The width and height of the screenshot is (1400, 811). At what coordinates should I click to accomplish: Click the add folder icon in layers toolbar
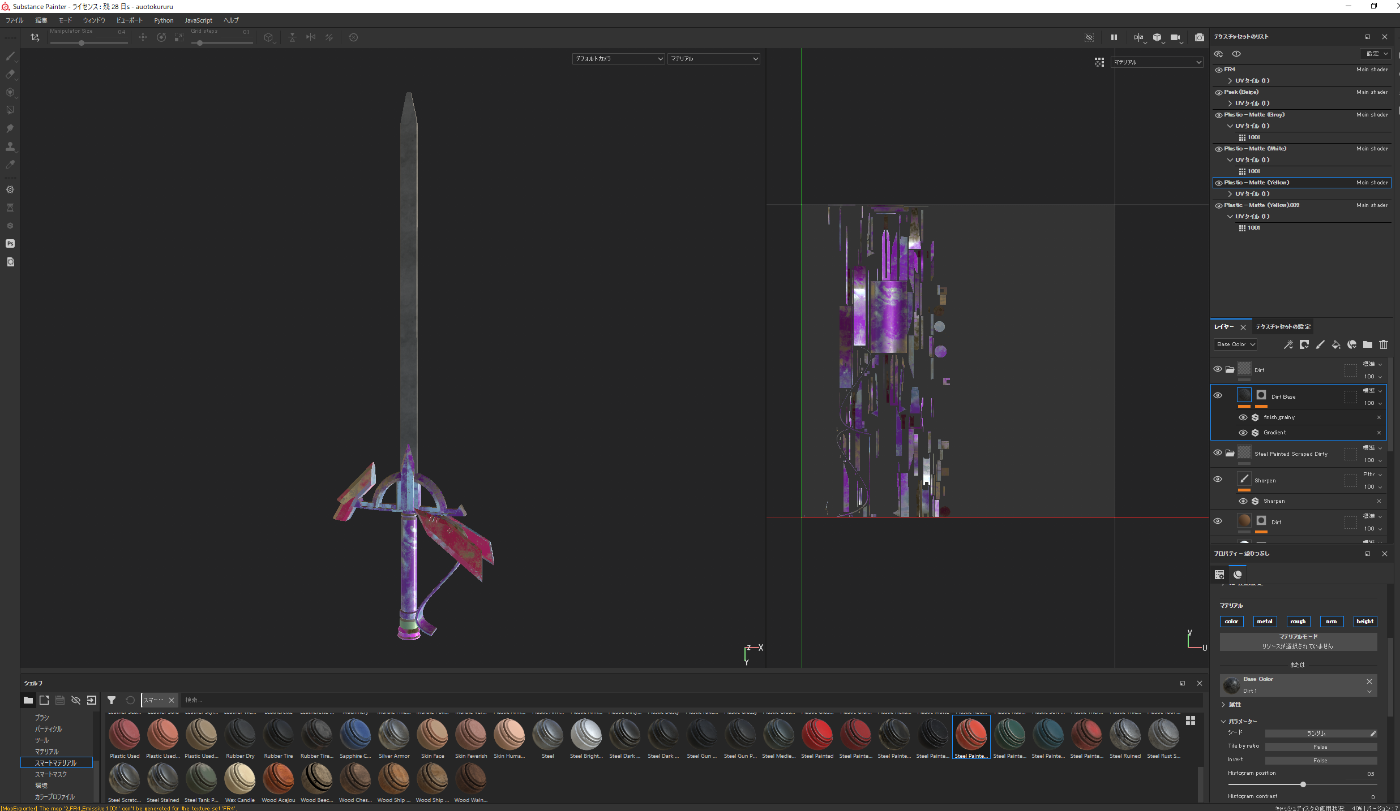(x=1367, y=344)
